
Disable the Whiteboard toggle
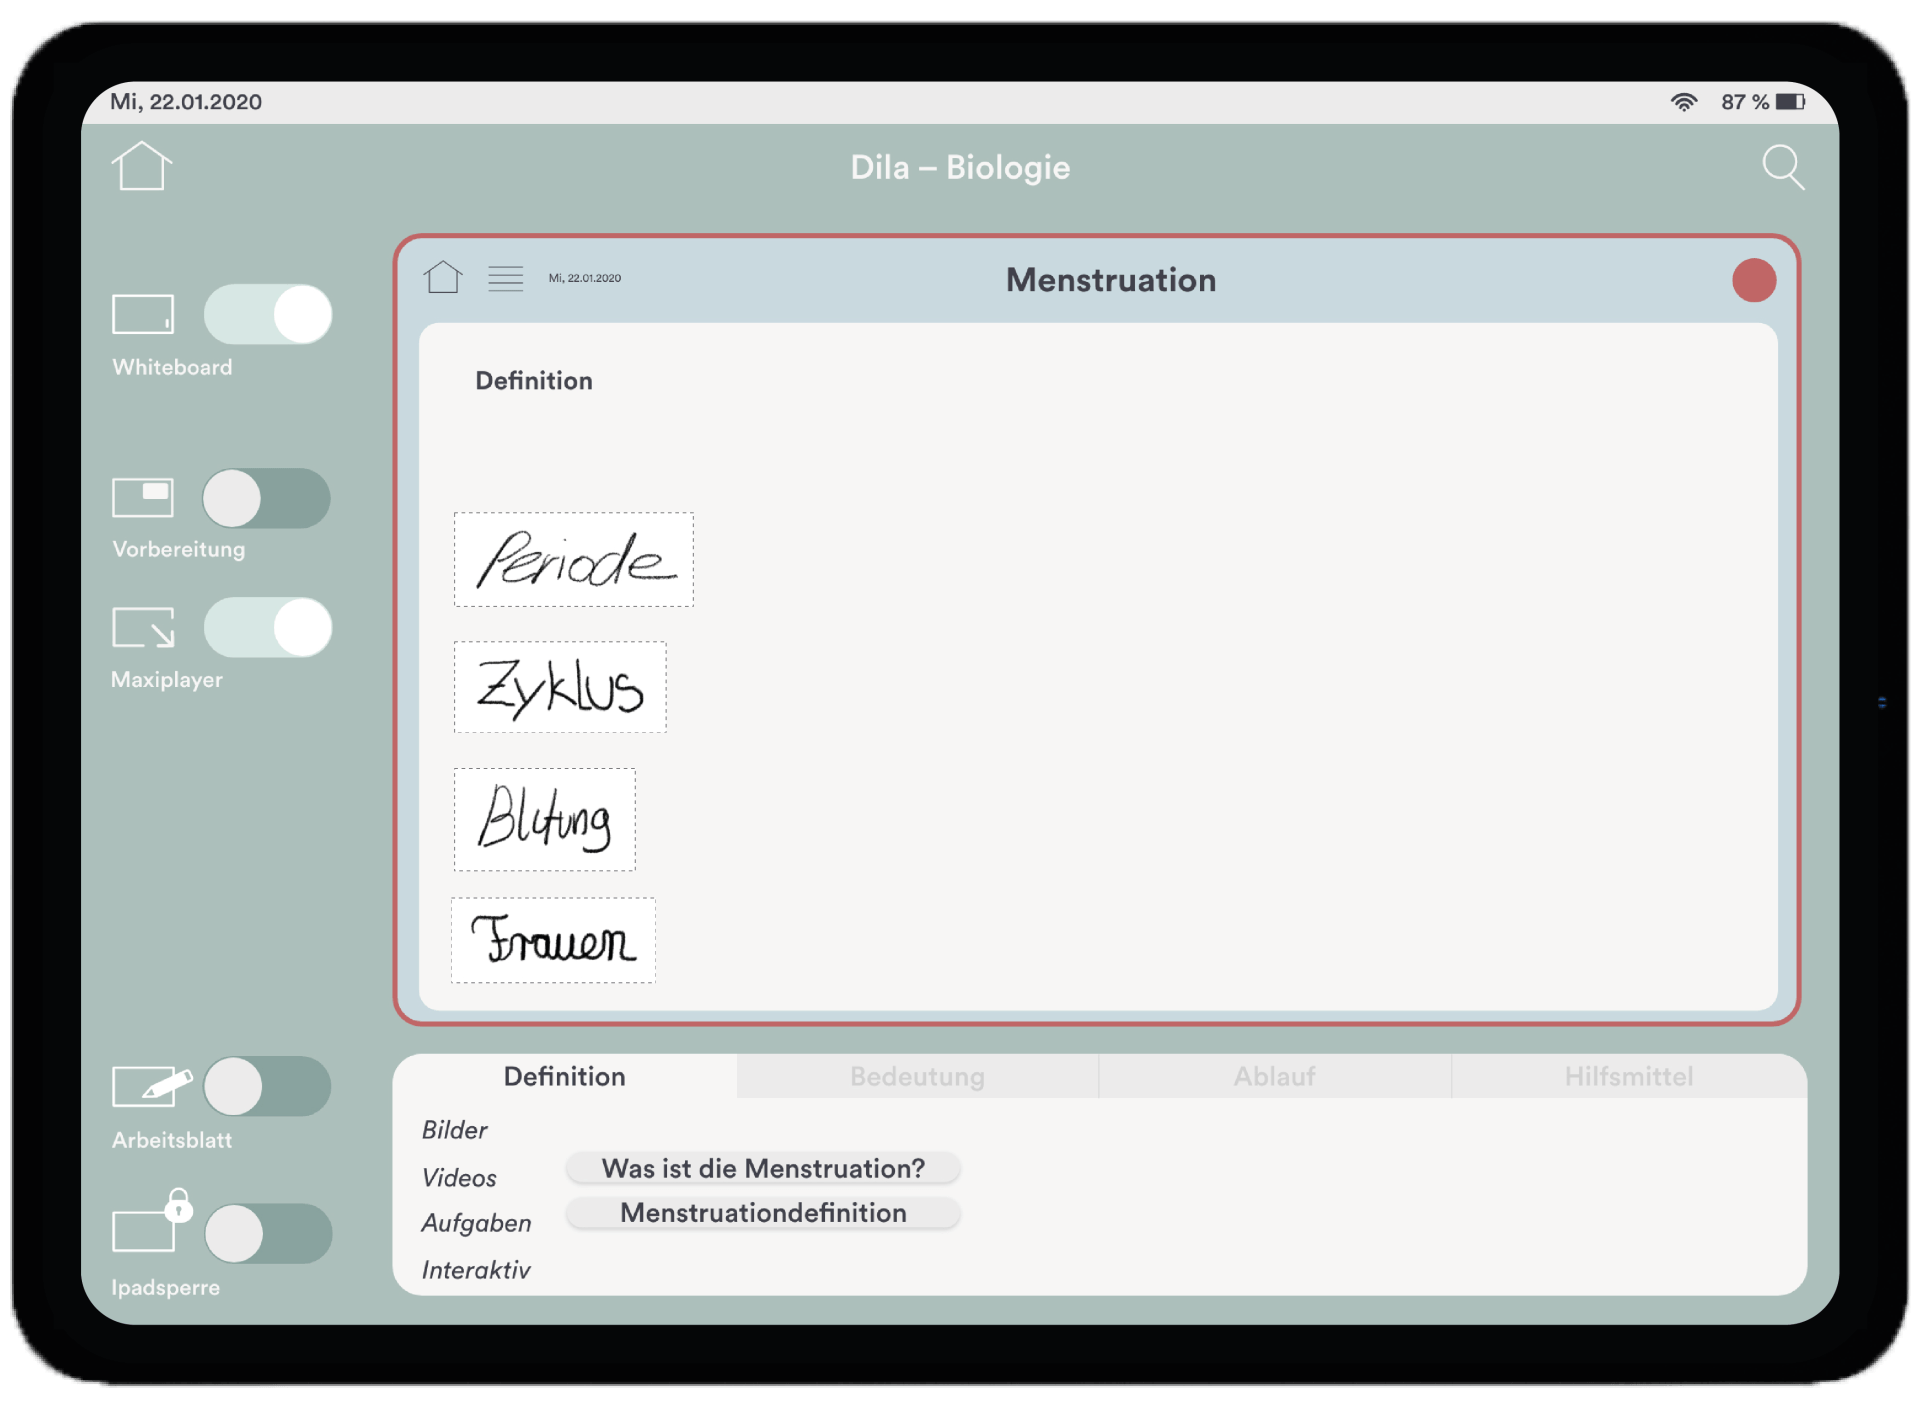pyautogui.click(x=268, y=314)
